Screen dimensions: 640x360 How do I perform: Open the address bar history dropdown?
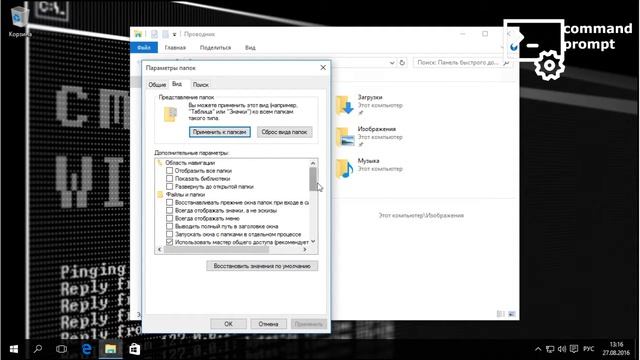392,63
